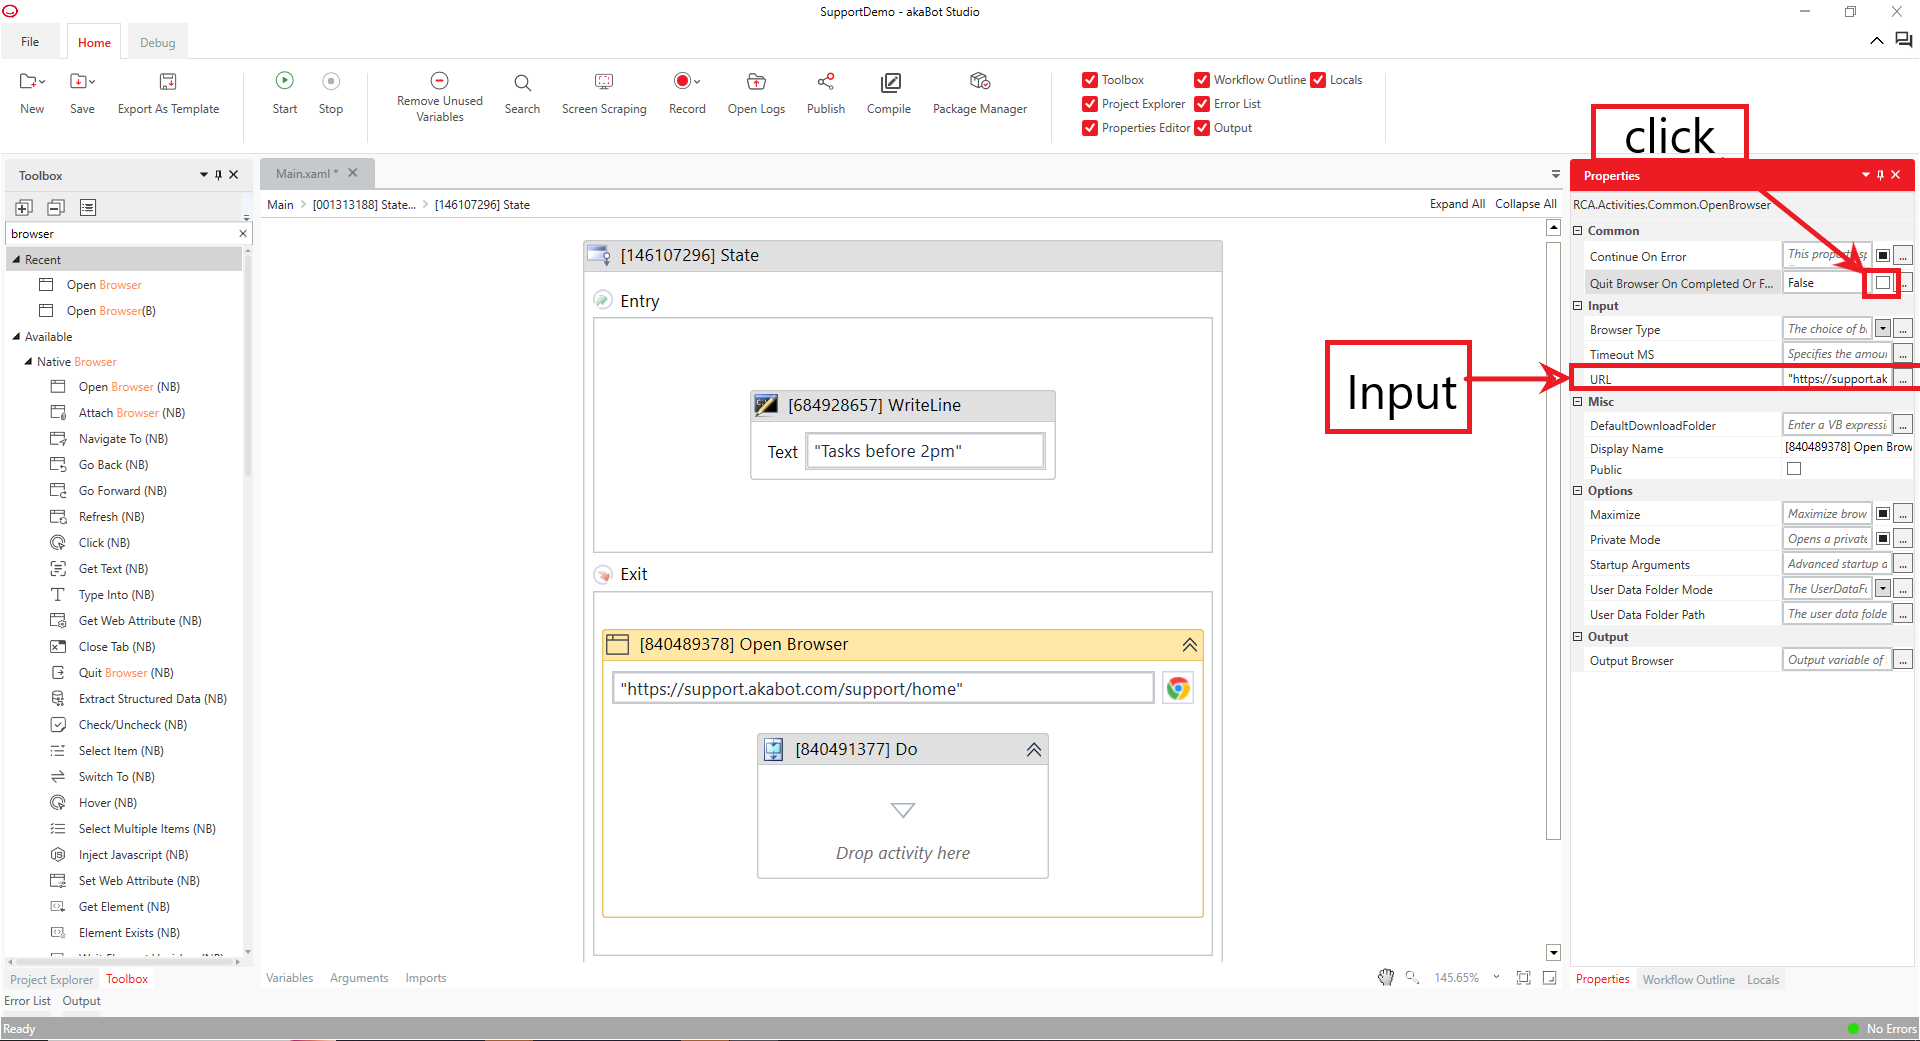The height and width of the screenshot is (1041, 1920).
Task: Check the Public property checkbox
Action: pos(1794,469)
